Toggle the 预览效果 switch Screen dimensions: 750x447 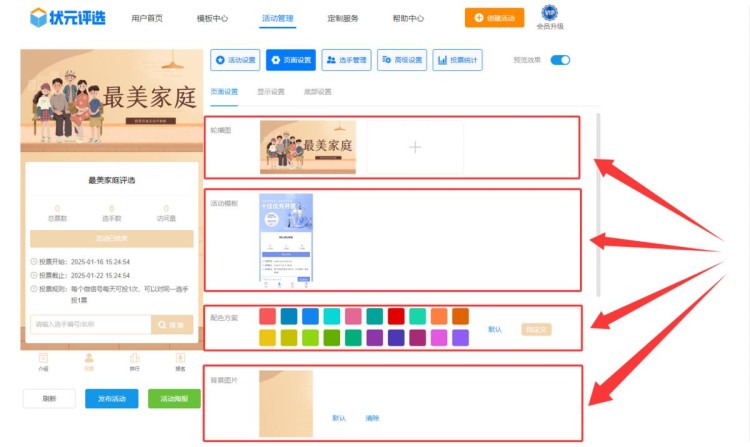pos(560,60)
